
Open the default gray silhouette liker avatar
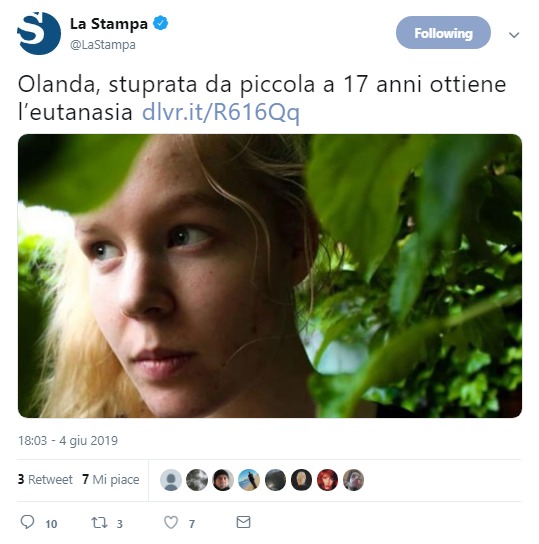point(171,480)
